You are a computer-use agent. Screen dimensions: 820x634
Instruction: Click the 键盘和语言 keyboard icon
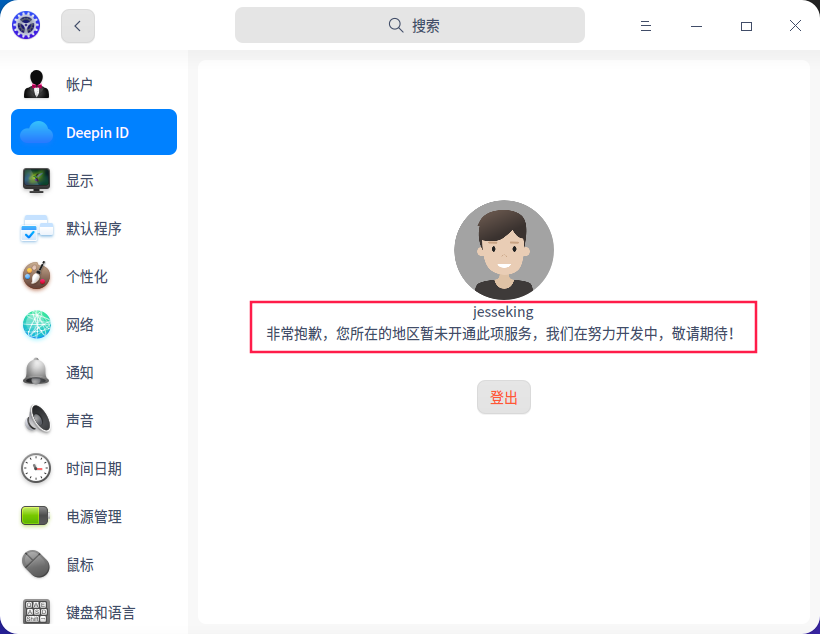pyautogui.click(x=36, y=612)
